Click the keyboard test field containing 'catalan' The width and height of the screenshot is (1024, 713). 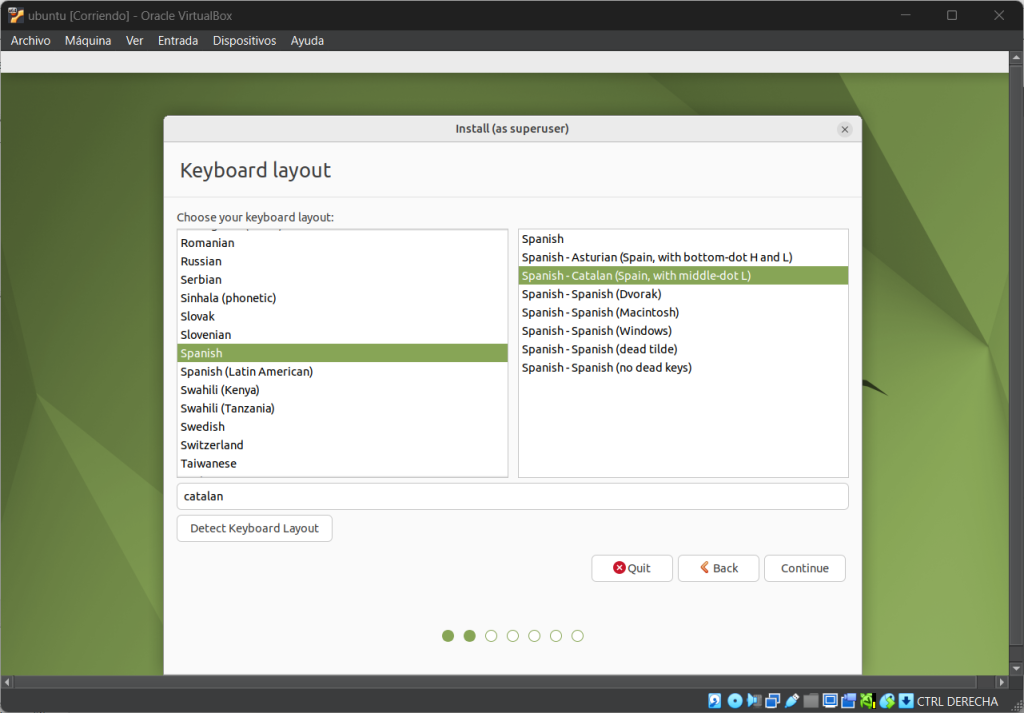[x=512, y=496]
